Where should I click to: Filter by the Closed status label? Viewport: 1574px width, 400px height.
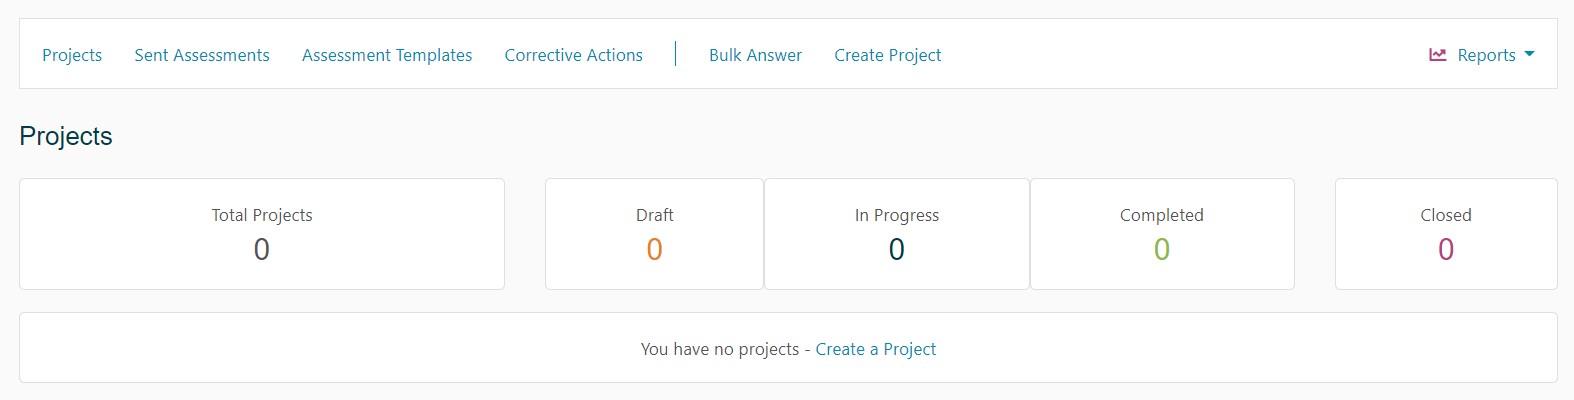[1445, 215]
